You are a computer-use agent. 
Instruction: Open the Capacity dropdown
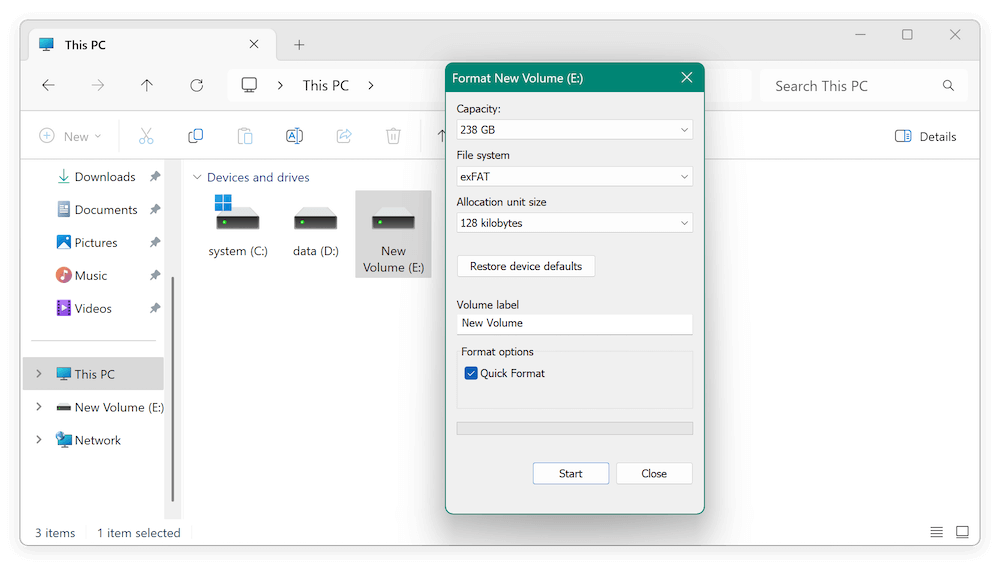click(574, 130)
